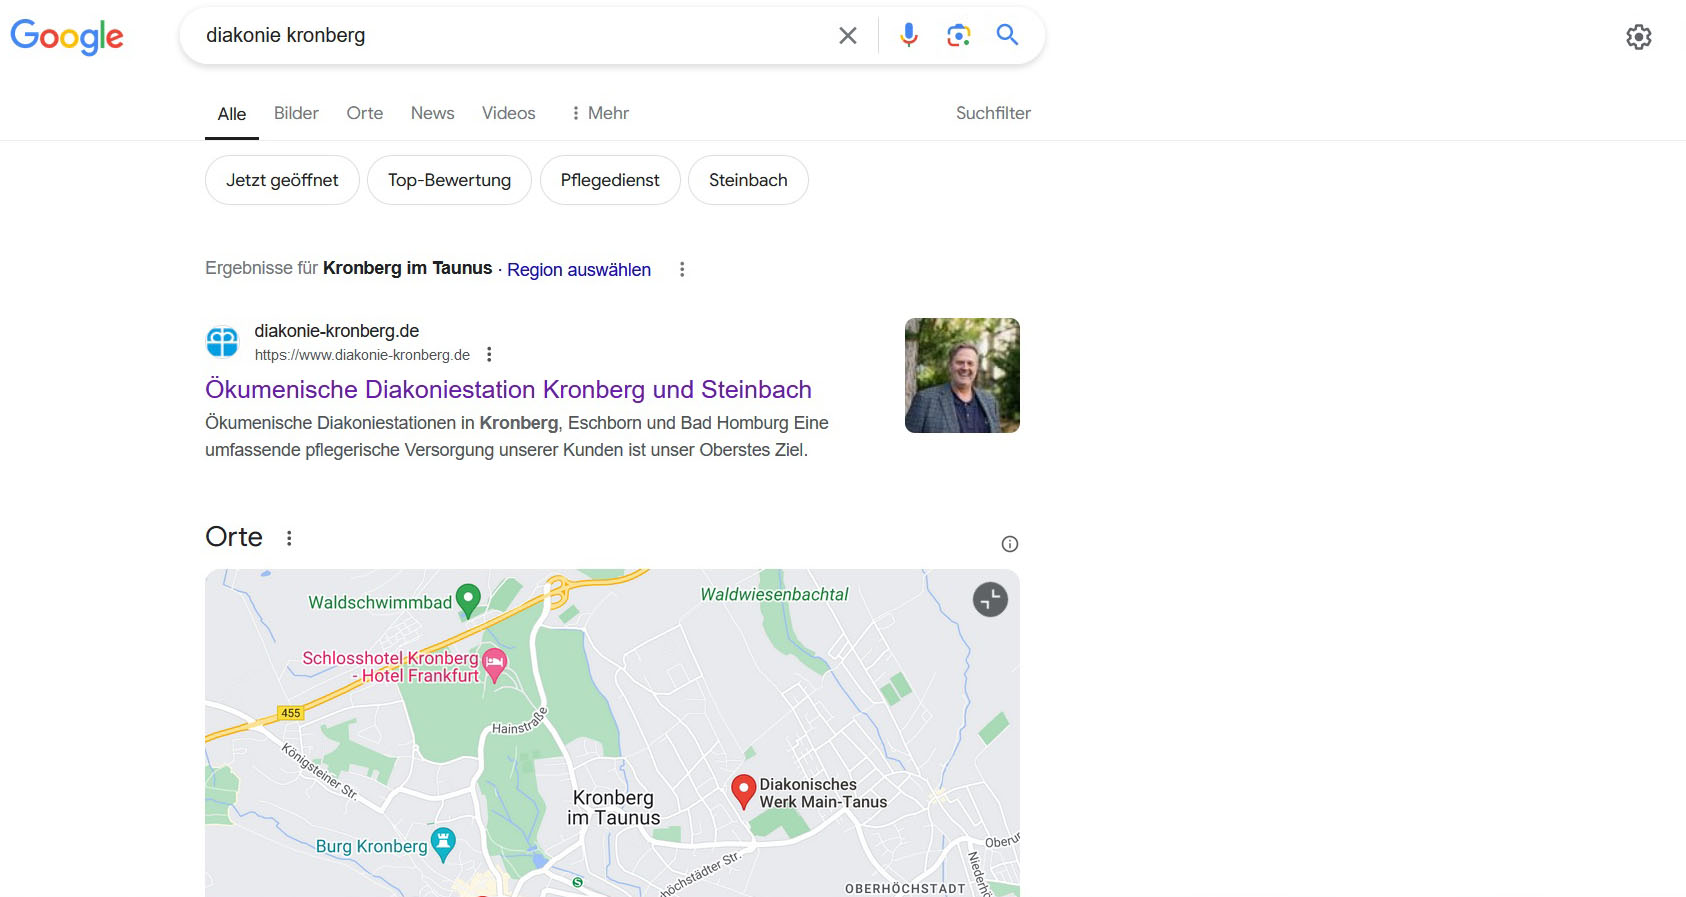Search by image with the Google Lens icon
1686x897 pixels.
(958, 35)
